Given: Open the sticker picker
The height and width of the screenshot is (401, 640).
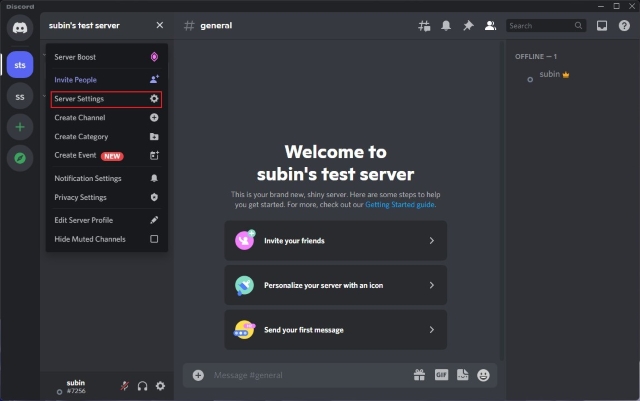Looking at the screenshot, I should (462, 374).
